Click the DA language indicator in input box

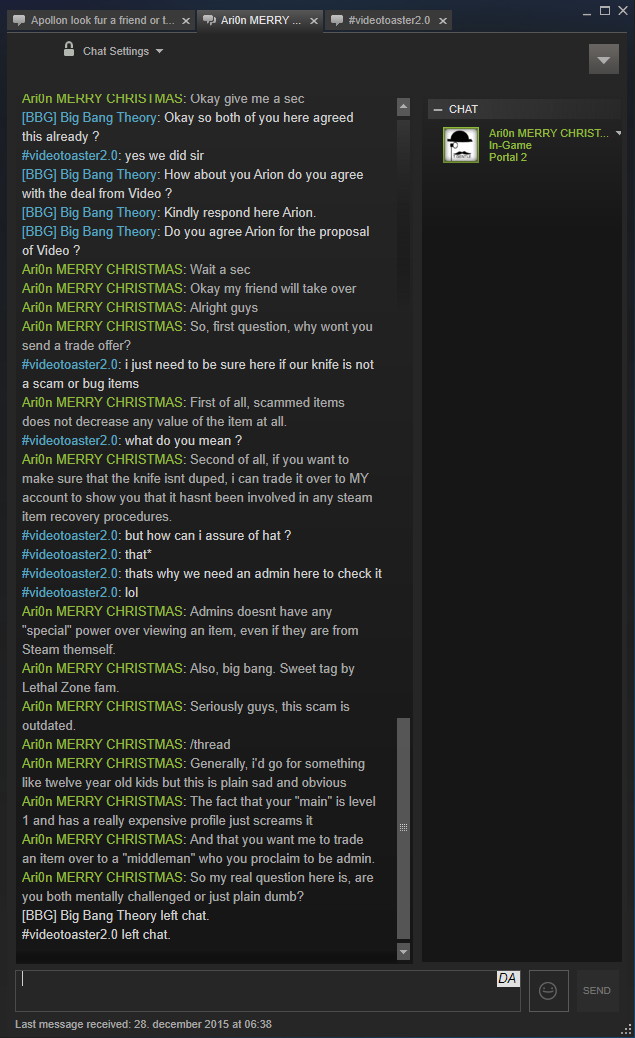(508, 978)
